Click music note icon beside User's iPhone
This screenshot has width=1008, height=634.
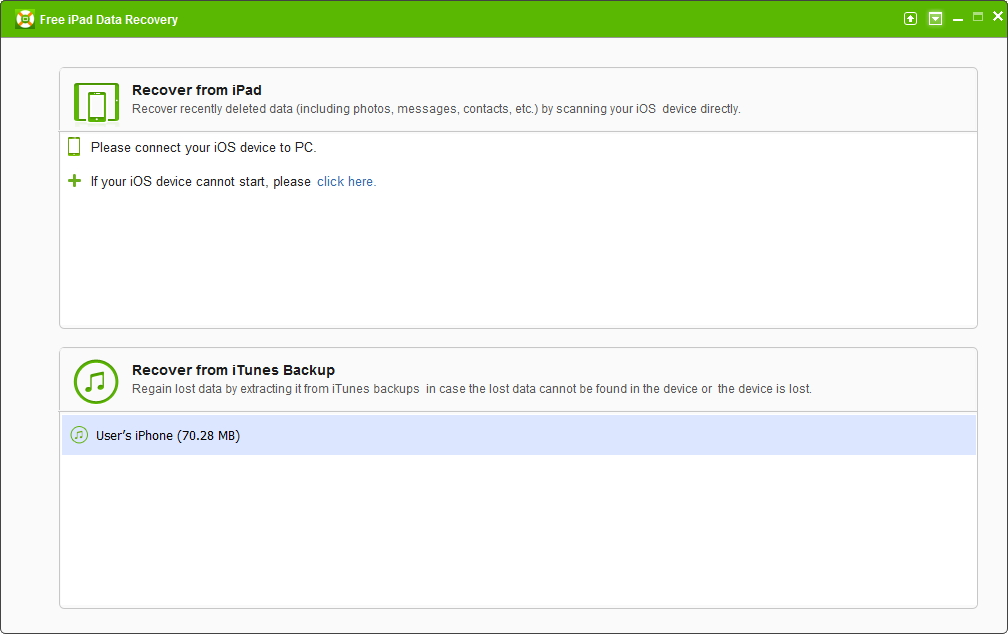coord(79,435)
